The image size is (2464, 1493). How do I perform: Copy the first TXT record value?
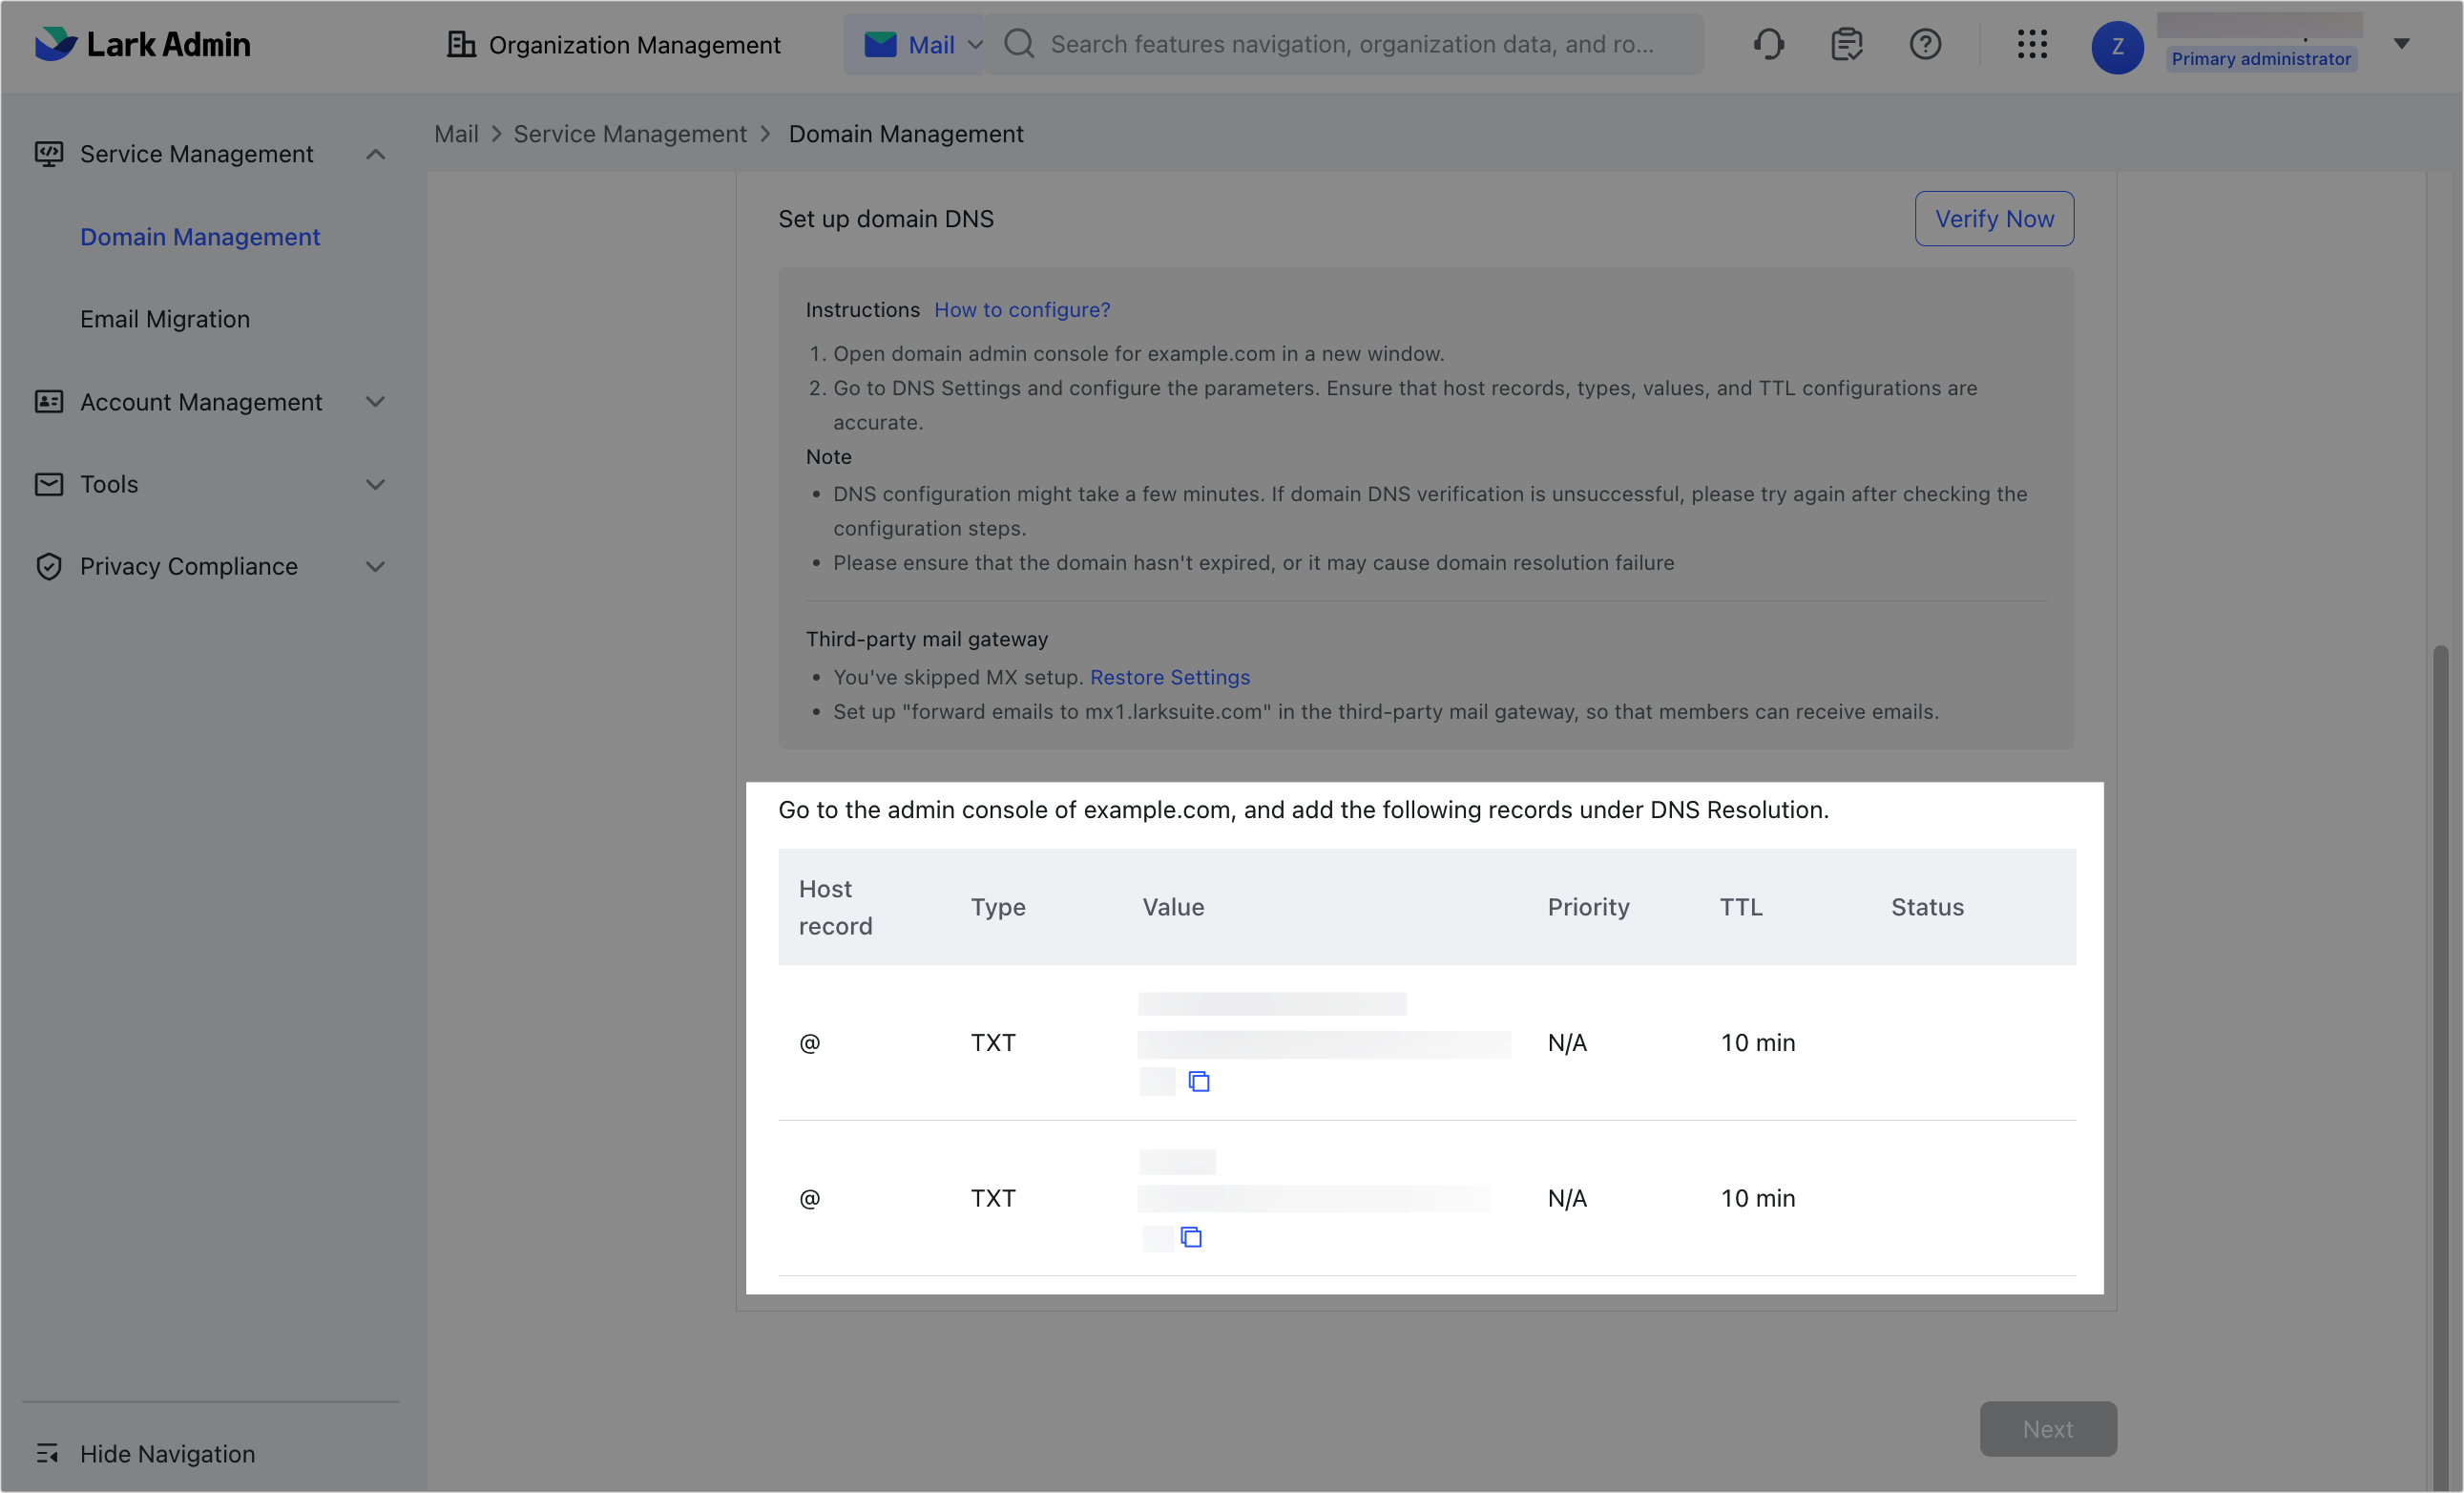coord(1198,1081)
